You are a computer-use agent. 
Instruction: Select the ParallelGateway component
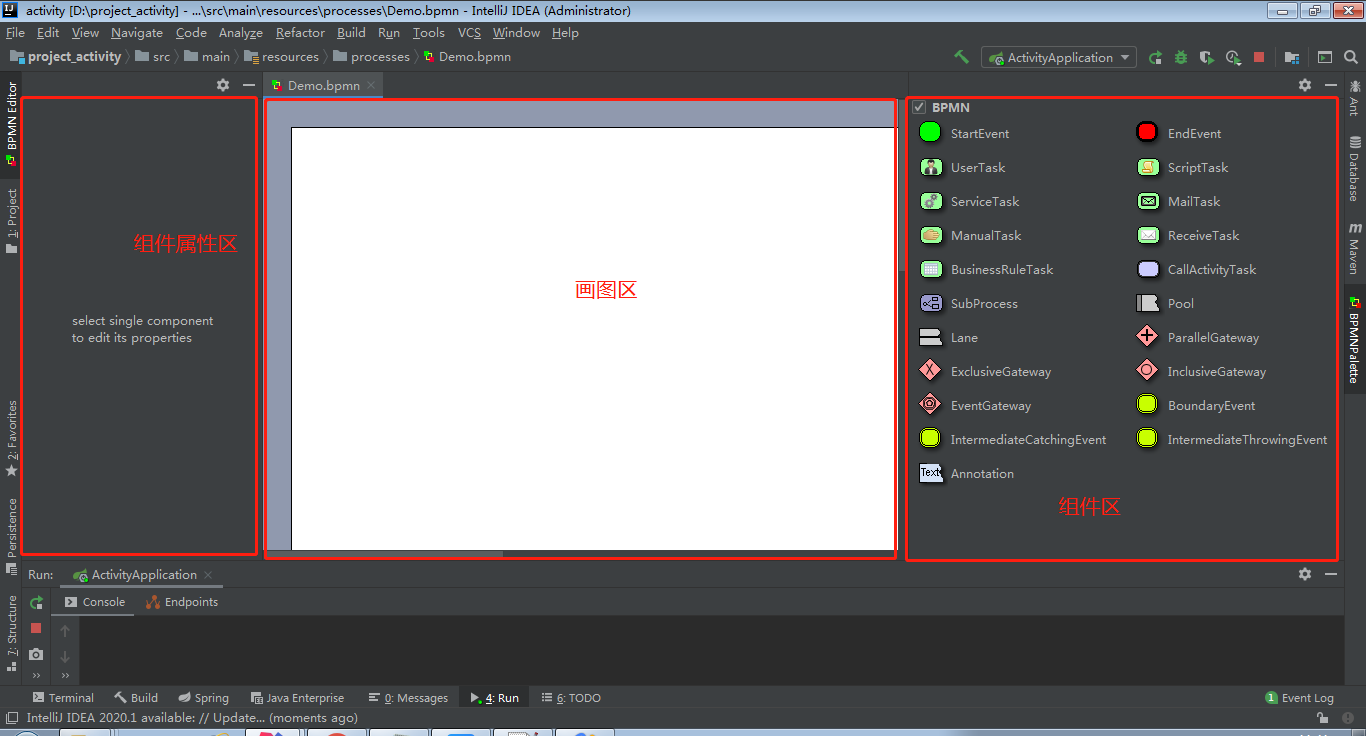click(1211, 337)
